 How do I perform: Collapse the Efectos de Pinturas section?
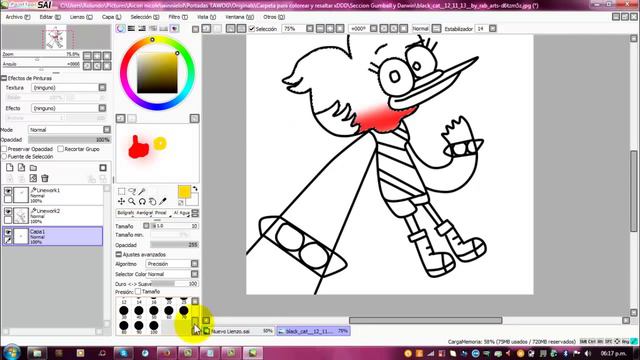[x=4, y=78]
